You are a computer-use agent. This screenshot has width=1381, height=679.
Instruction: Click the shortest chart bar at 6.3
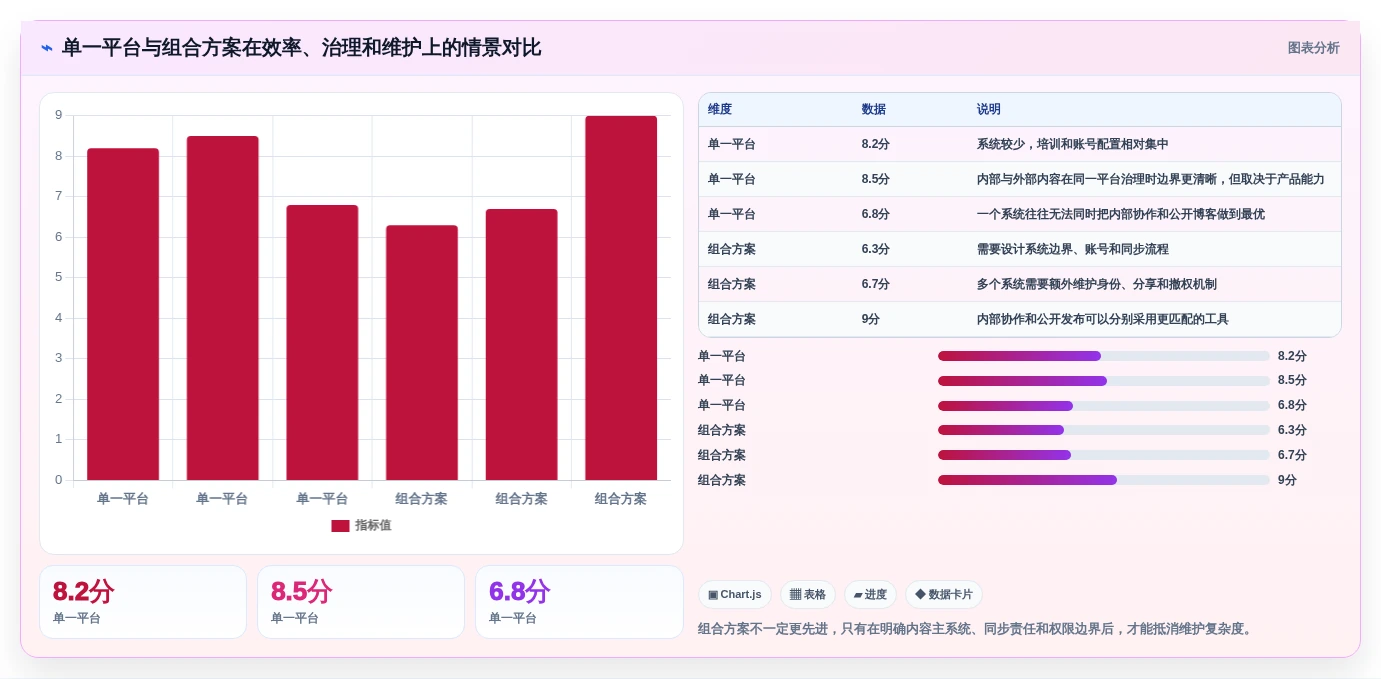(422, 353)
